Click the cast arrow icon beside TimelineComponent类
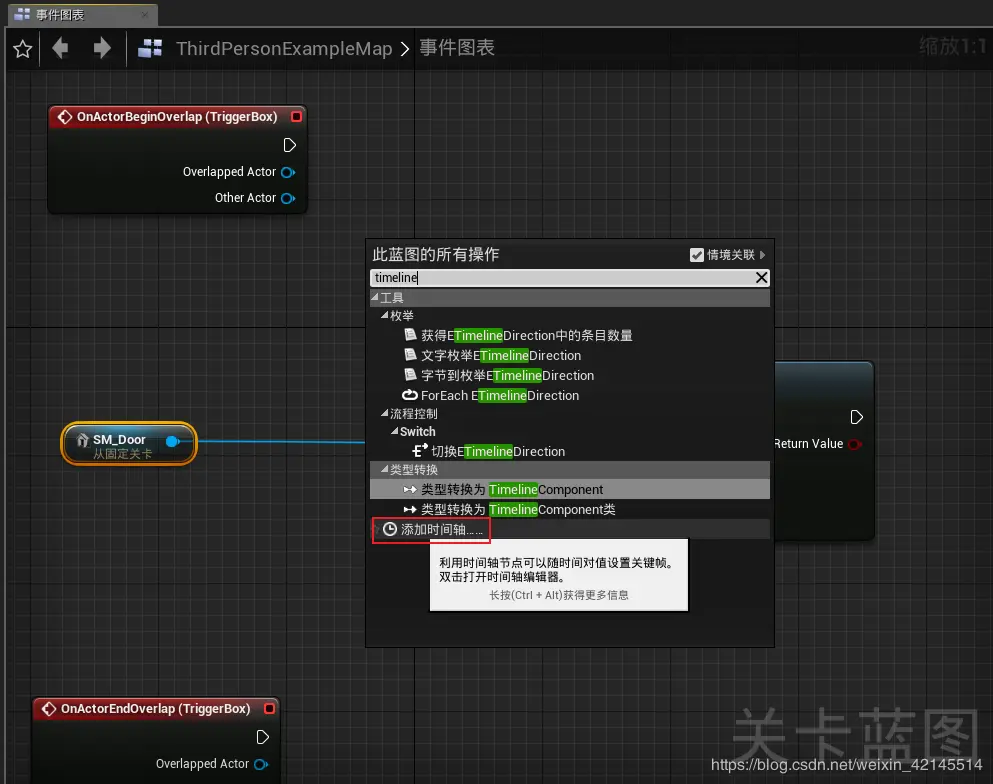The height and width of the screenshot is (784, 993). pos(410,509)
